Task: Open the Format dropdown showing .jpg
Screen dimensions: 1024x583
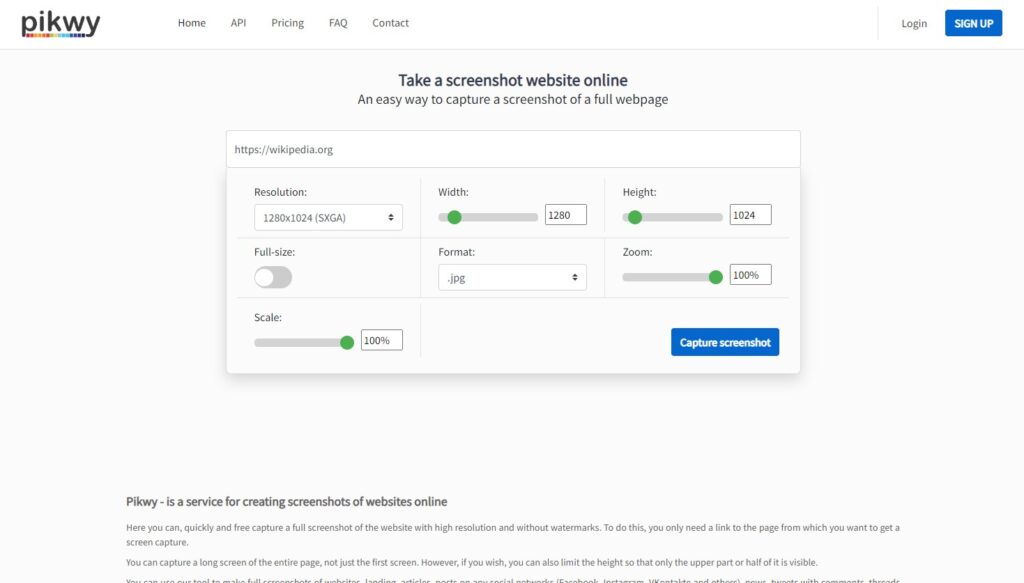Action: 512,277
